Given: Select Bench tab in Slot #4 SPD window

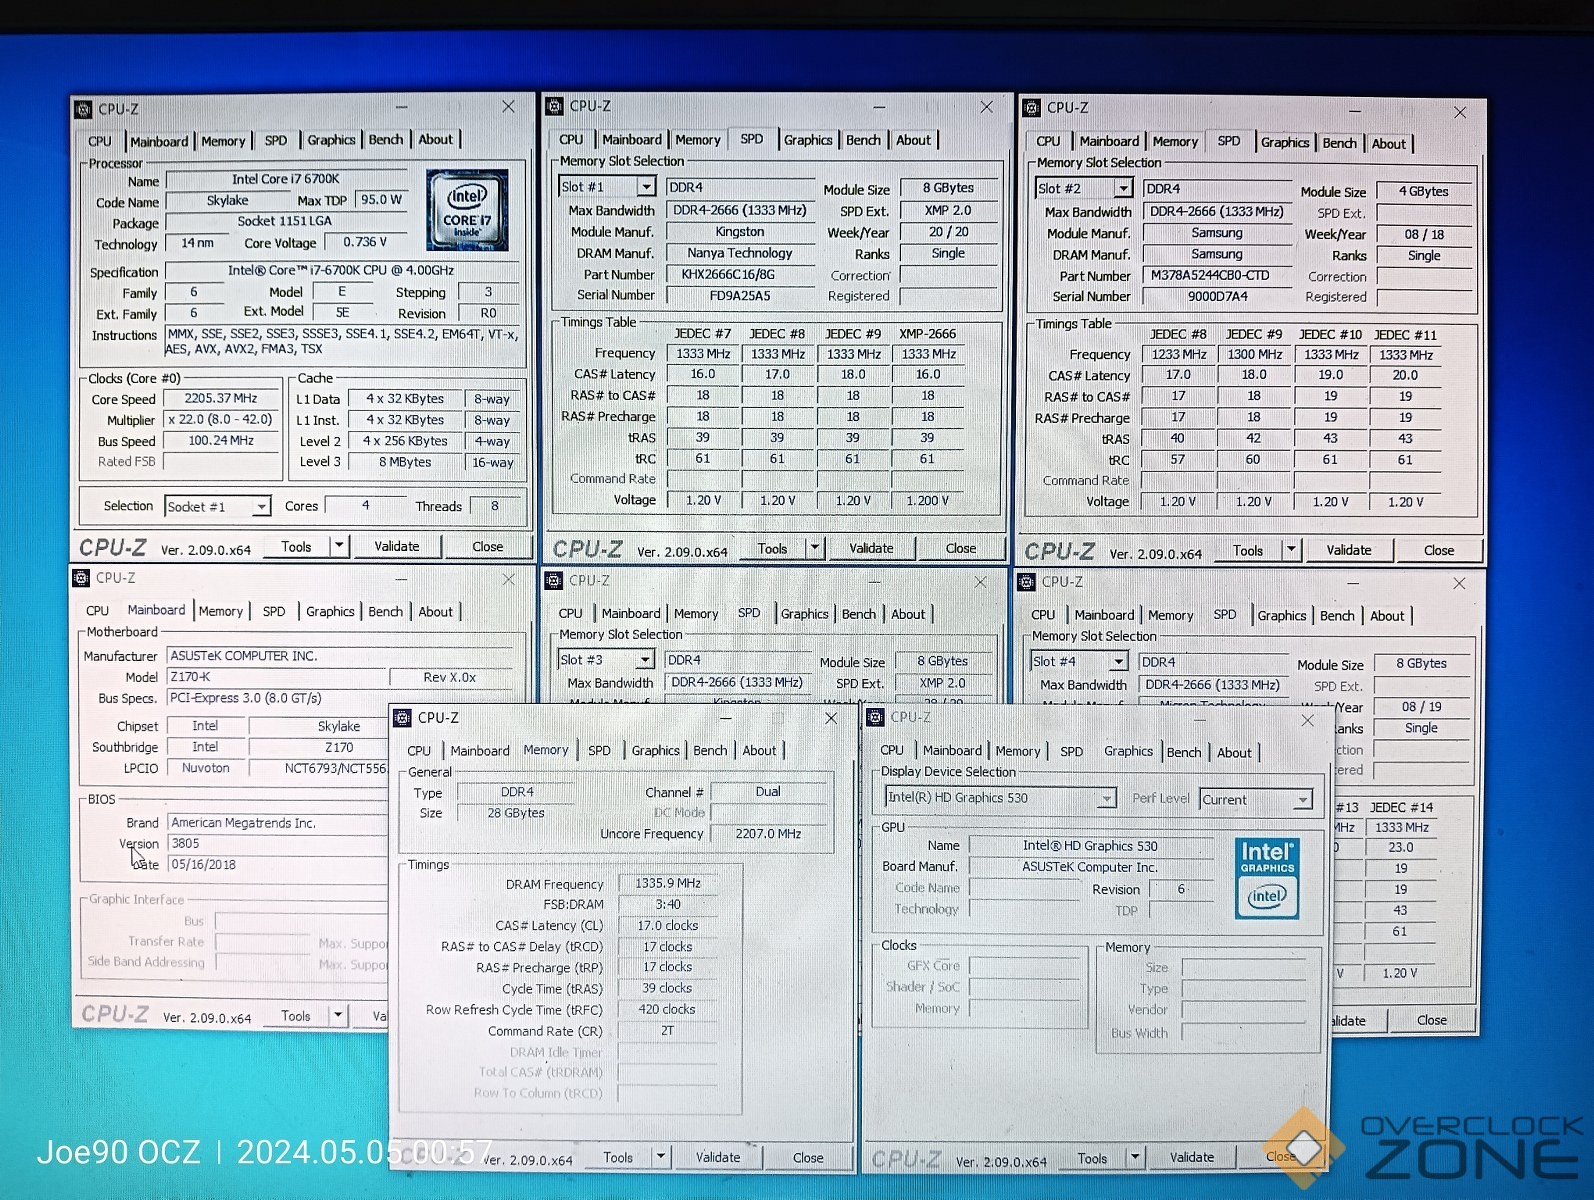Looking at the screenshot, I should 1337,616.
